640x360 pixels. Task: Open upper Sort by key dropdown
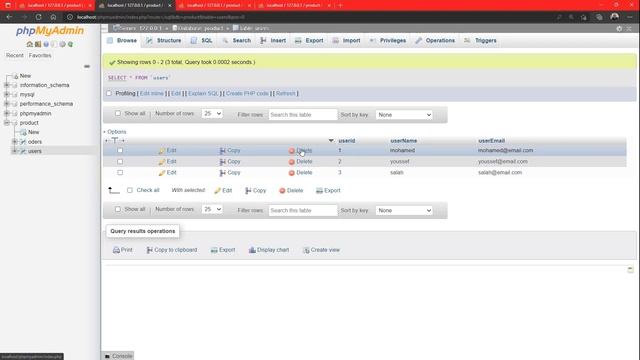pos(404,115)
